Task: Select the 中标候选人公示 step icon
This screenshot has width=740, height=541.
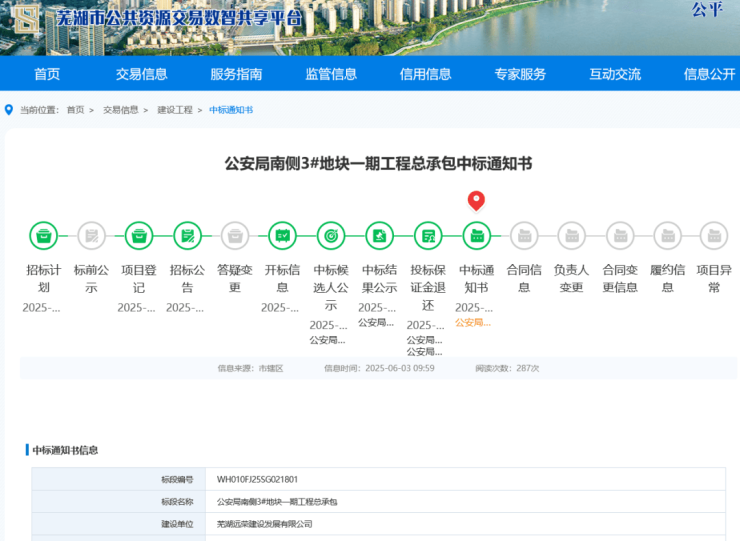Action: 331,236
